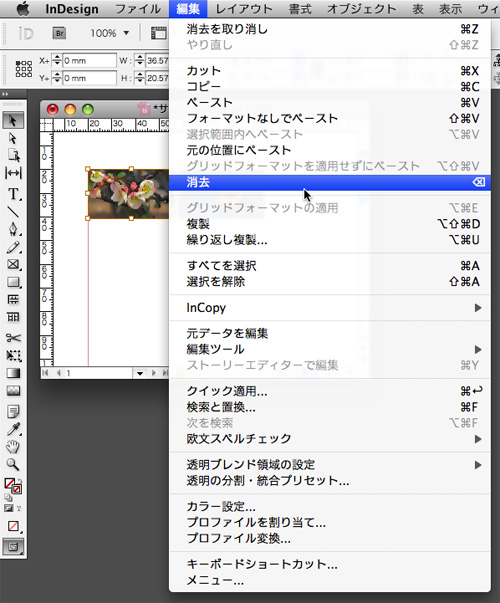Open the page number dropdown in document window
Viewport: 500px width, 603px height.
pyautogui.click(x=140, y=373)
